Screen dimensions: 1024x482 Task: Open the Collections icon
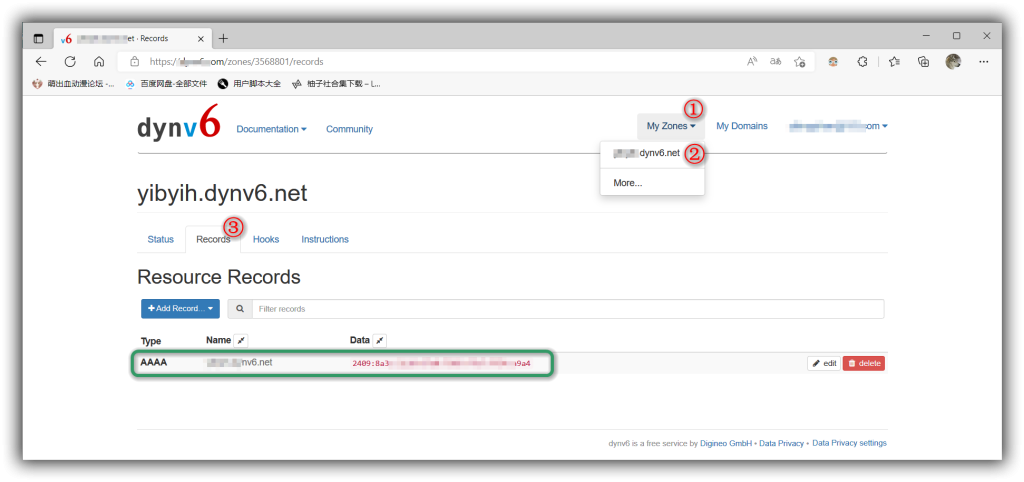[x=923, y=61]
